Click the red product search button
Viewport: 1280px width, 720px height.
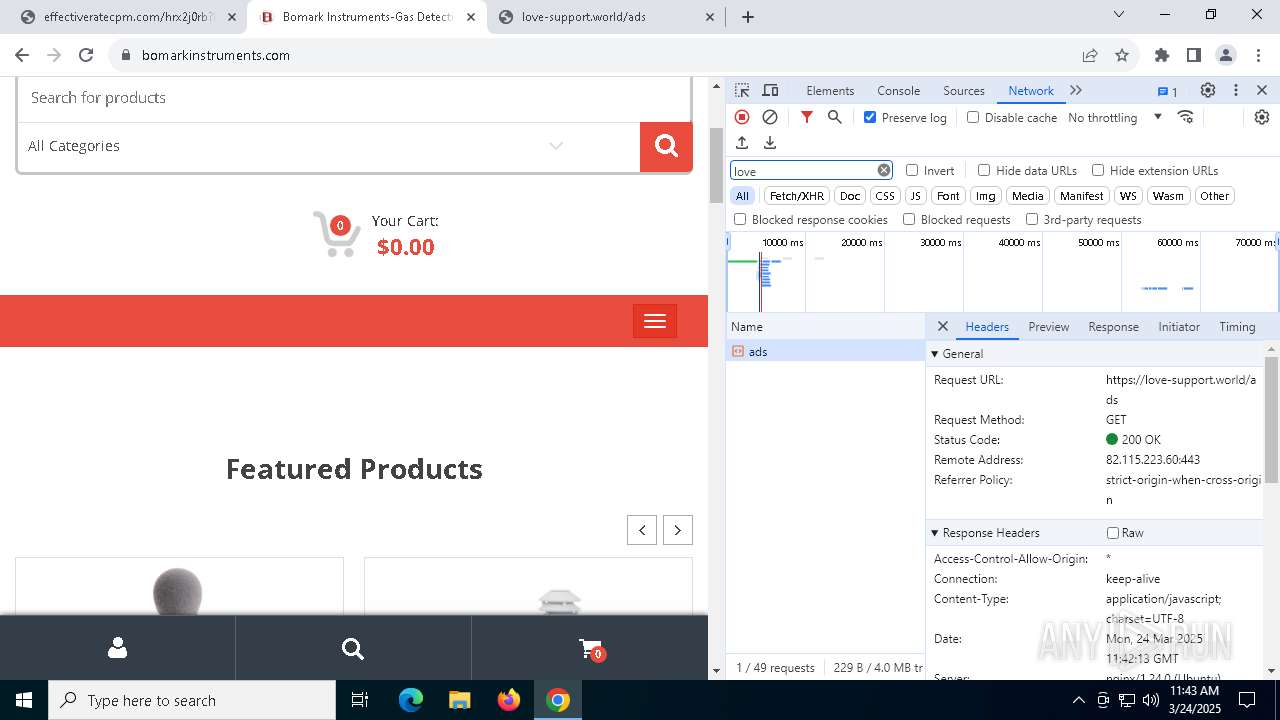(x=666, y=146)
